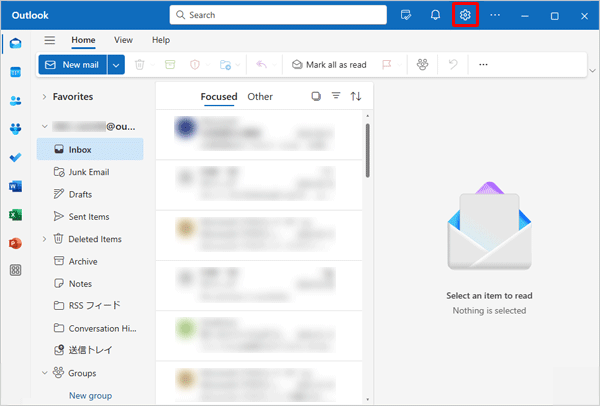This screenshot has width=600, height=406.
Task: Select the Junk Email folder
Action: pos(90,172)
